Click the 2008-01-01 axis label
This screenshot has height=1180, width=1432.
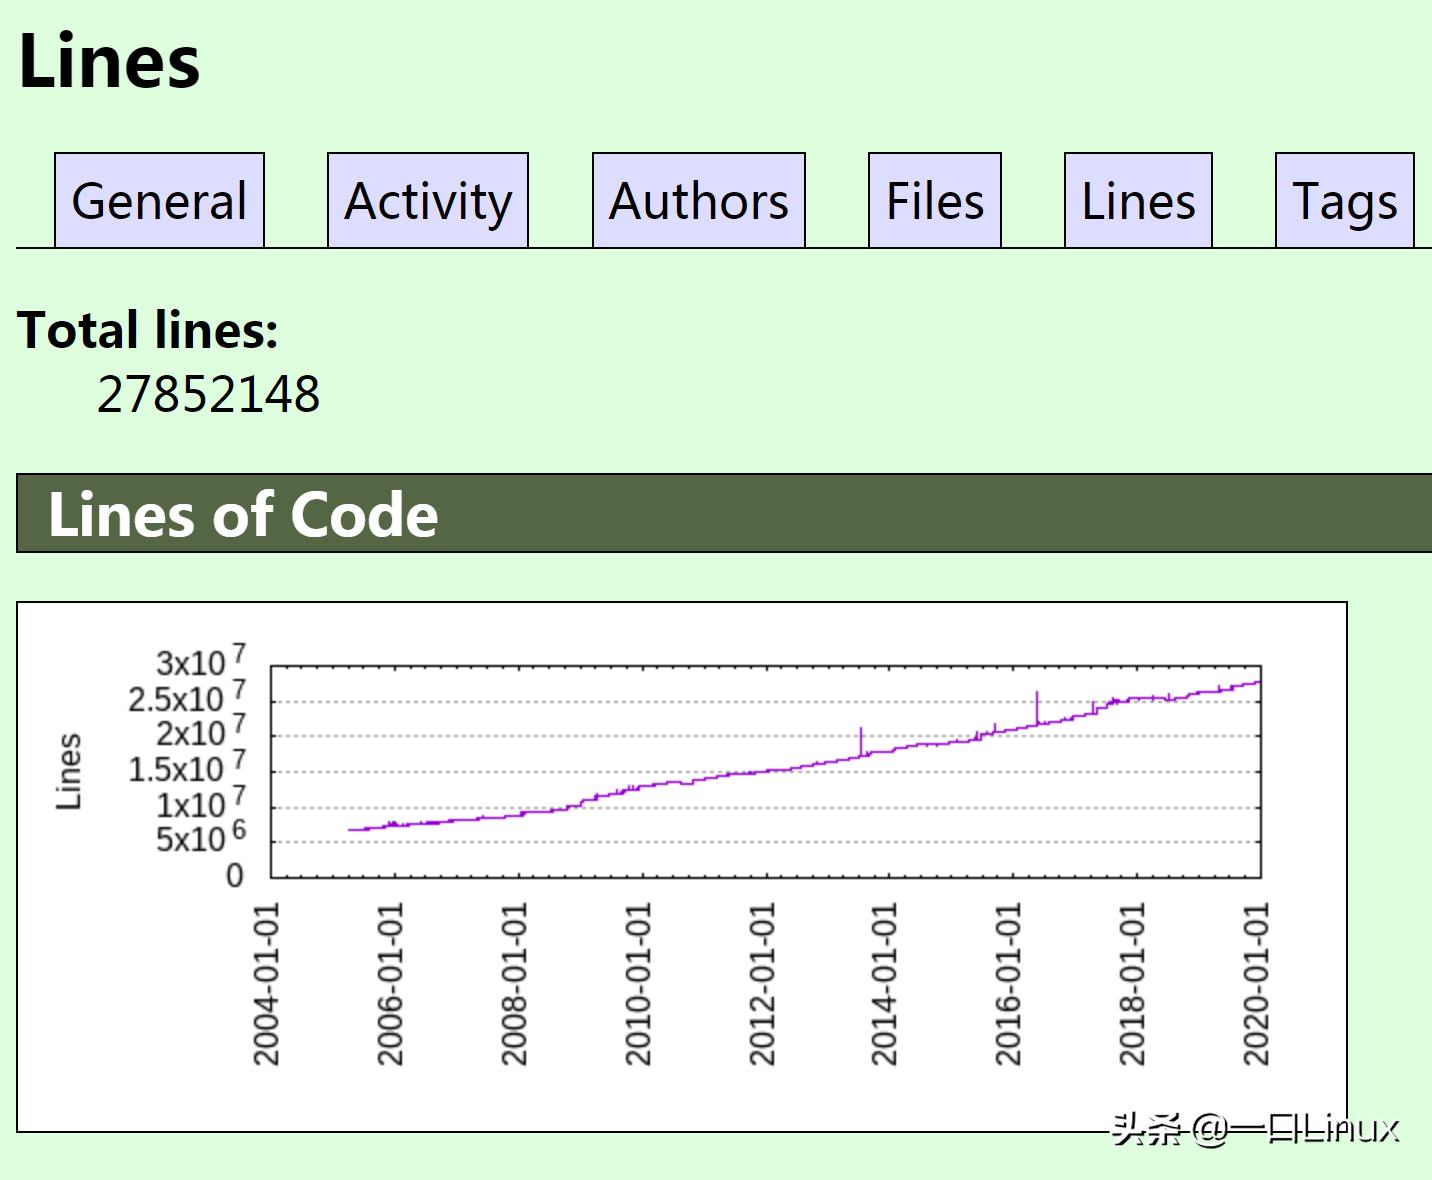pos(513,984)
